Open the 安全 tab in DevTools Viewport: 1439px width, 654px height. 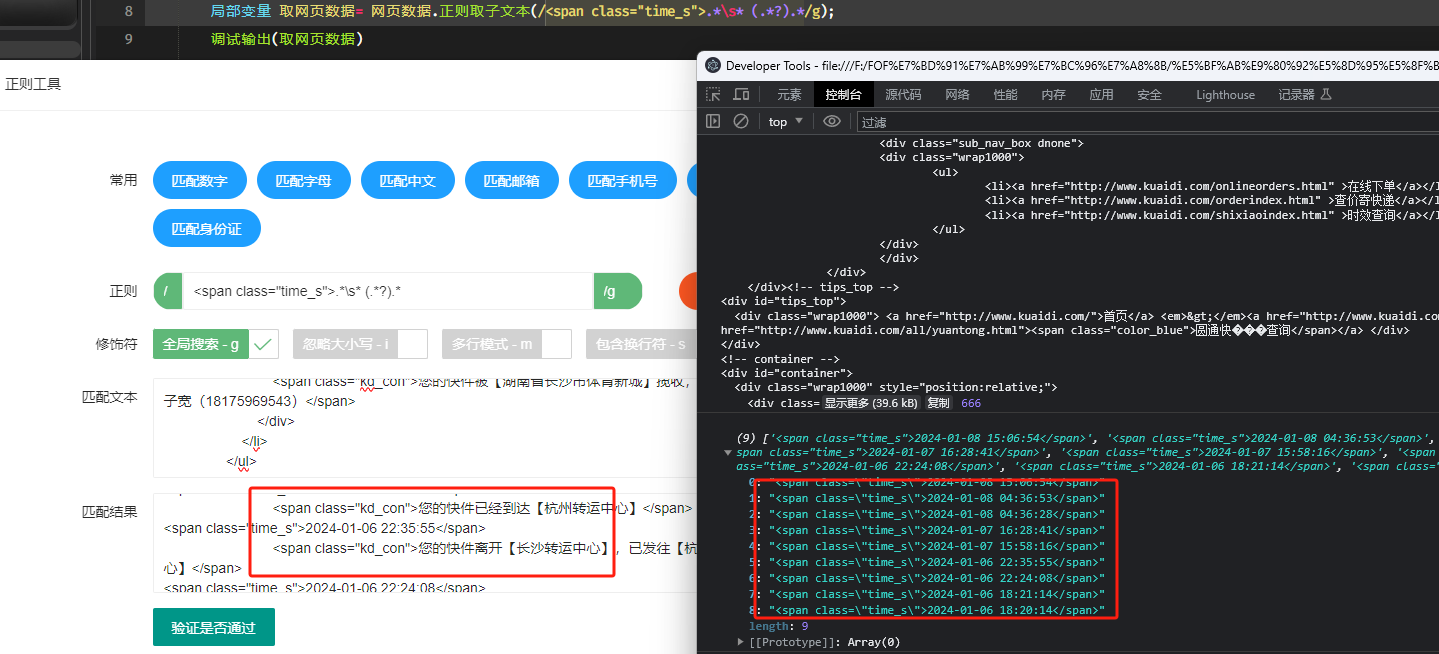(x=1149, y=95)
